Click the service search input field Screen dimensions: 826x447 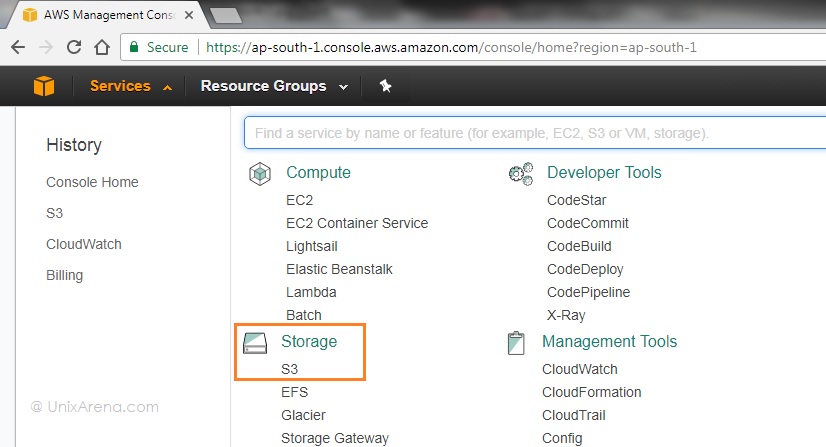coord(535,133)
